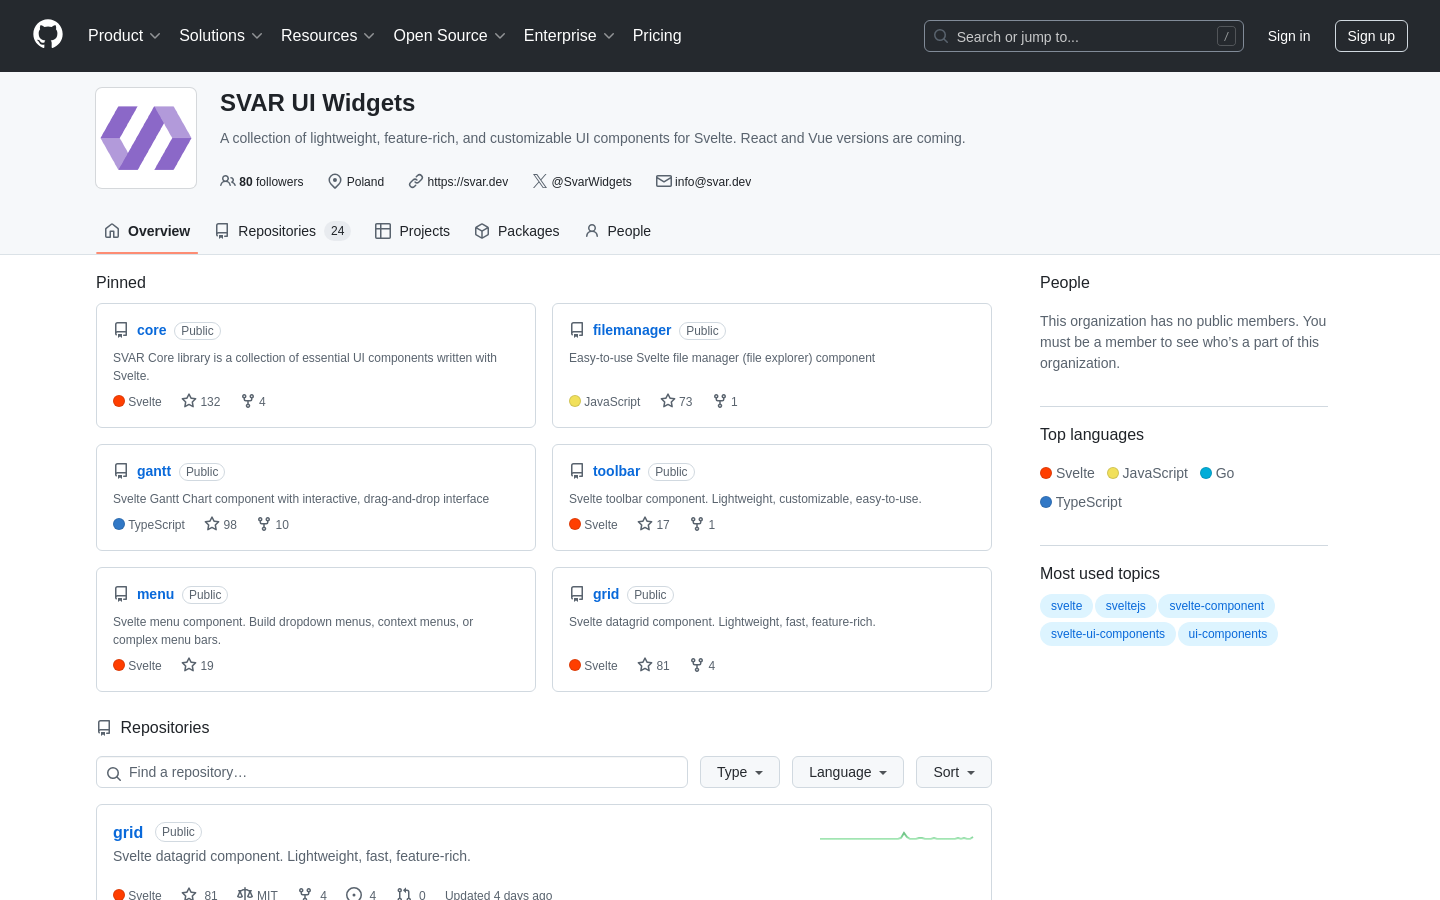Click the repo icon beside core
Viewport: 1440px width, 900px height.
121,330
